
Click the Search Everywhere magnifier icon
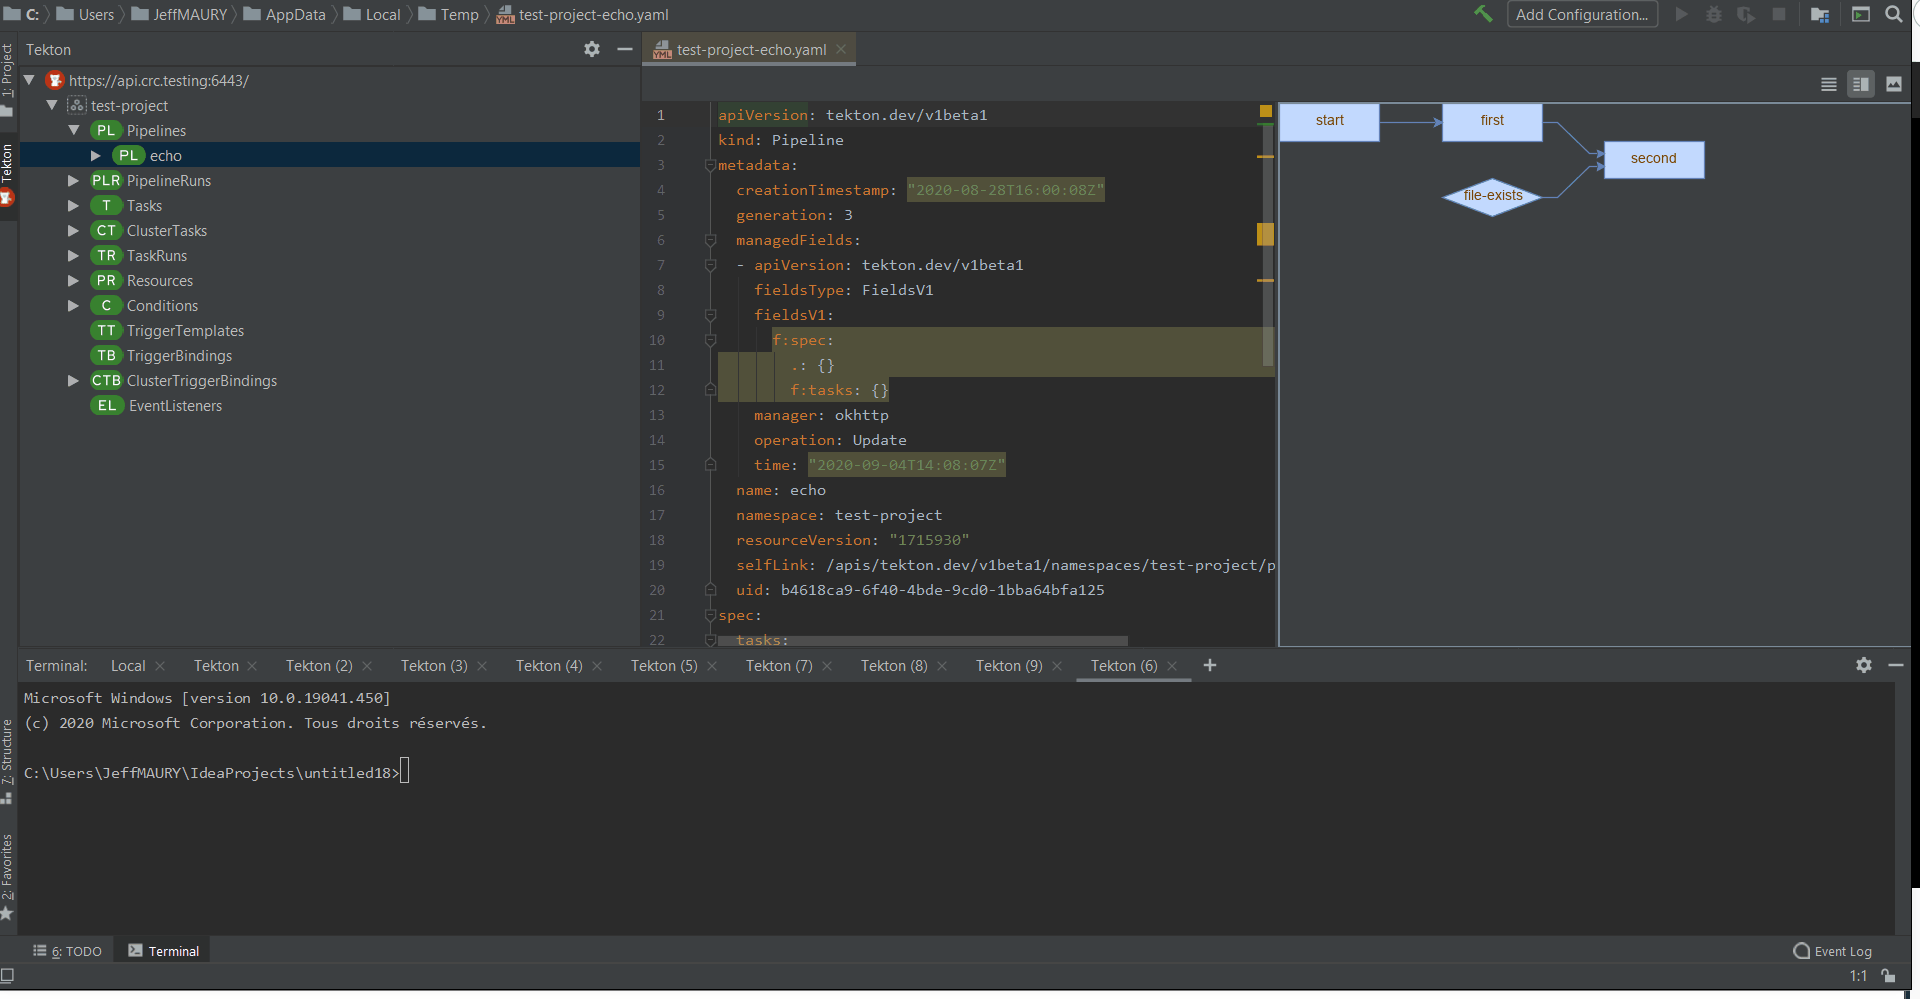[1893, 14]
